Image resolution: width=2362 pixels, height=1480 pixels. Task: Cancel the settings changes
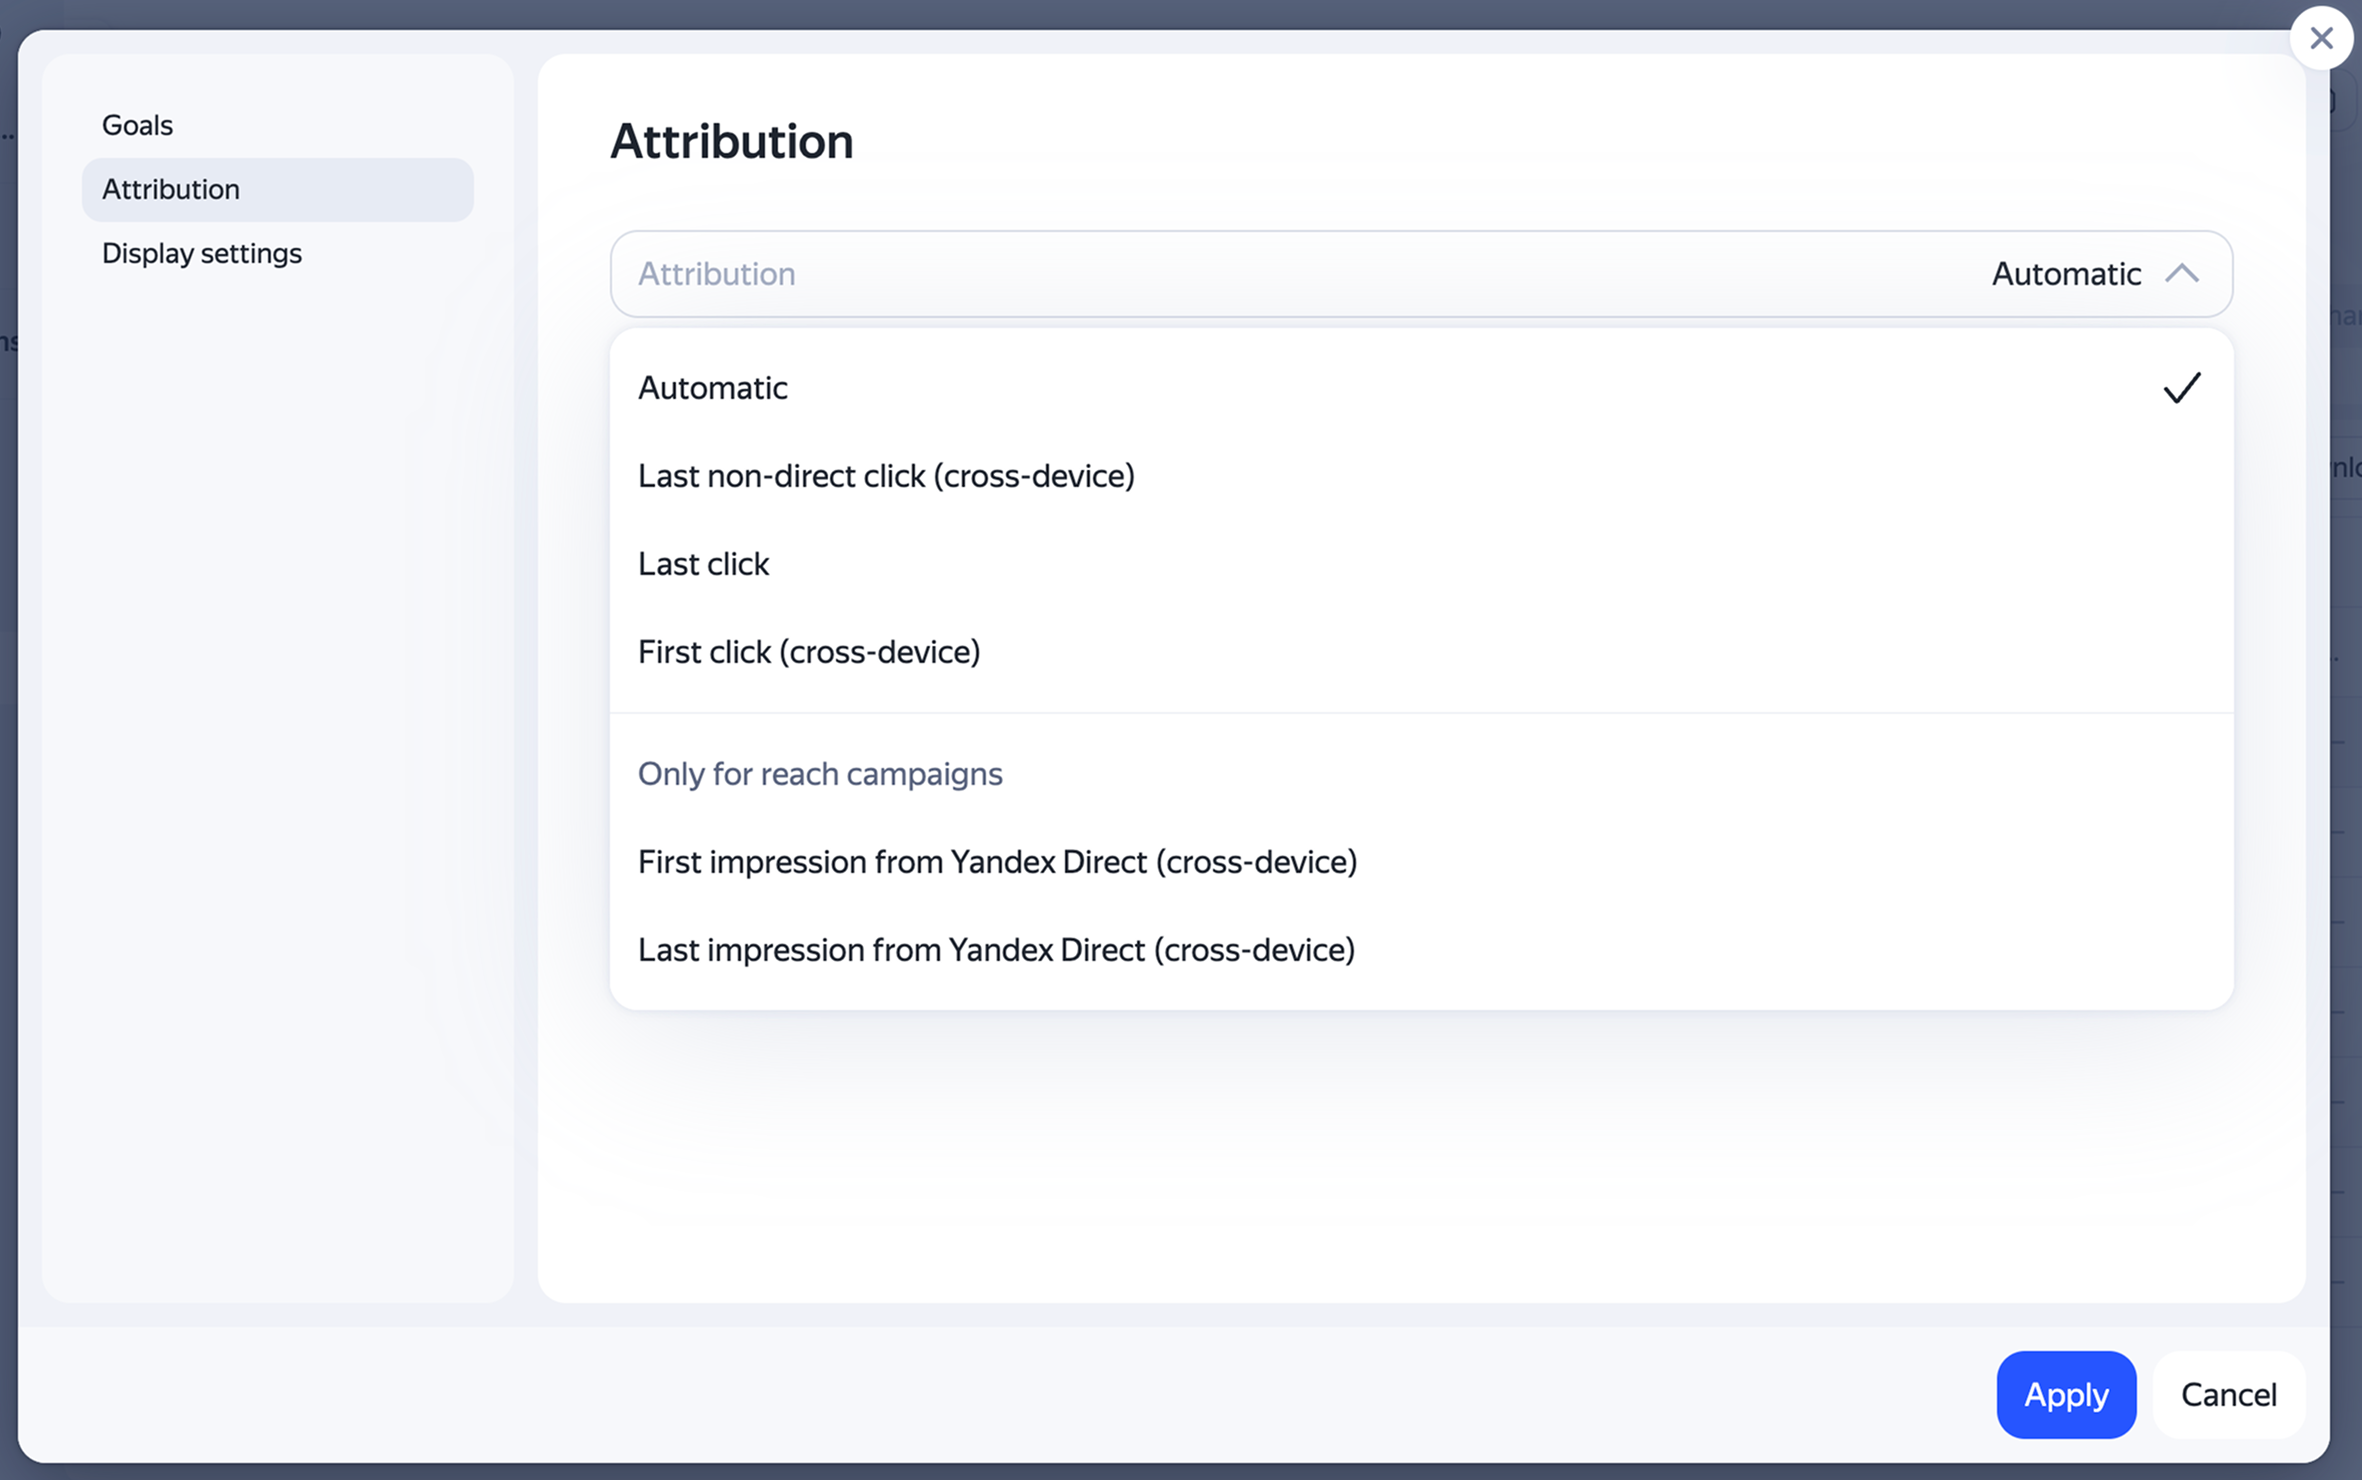(x=2228, y=1394)
